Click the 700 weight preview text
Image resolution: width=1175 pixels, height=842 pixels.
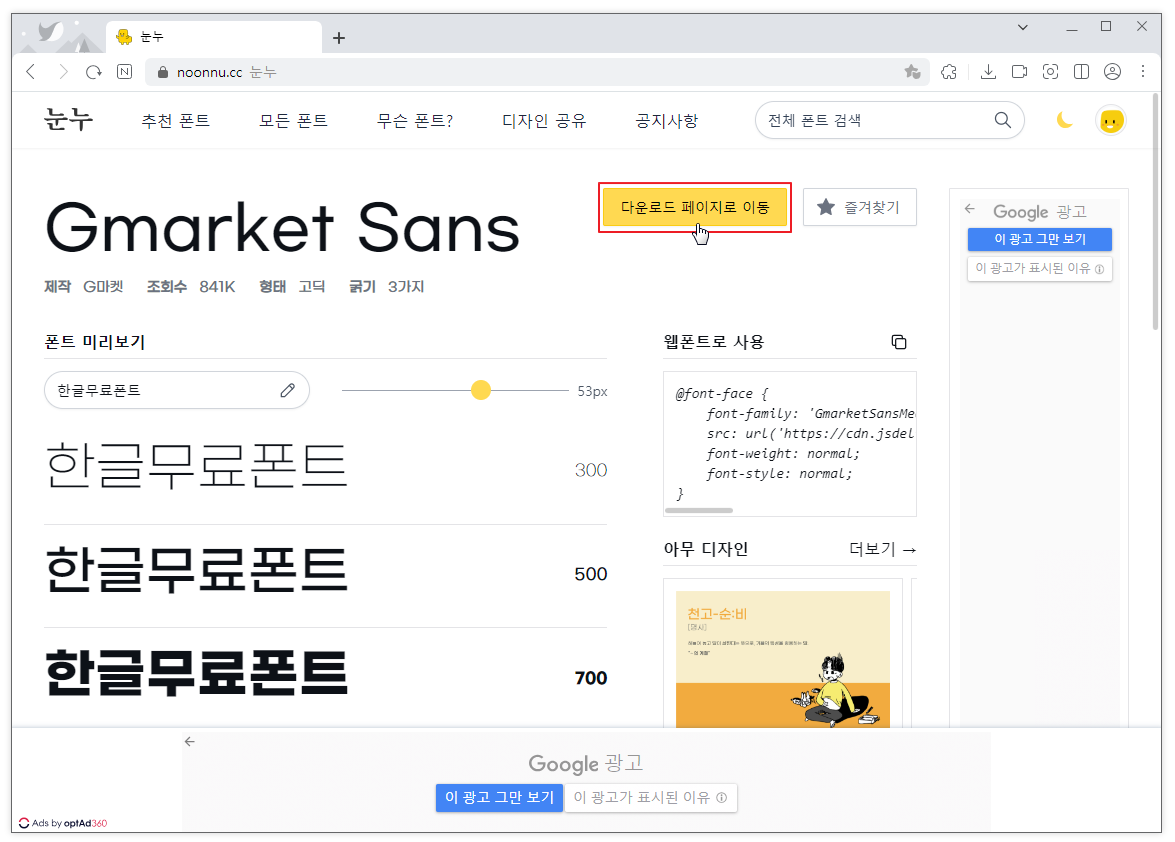(x=196, y=673)
